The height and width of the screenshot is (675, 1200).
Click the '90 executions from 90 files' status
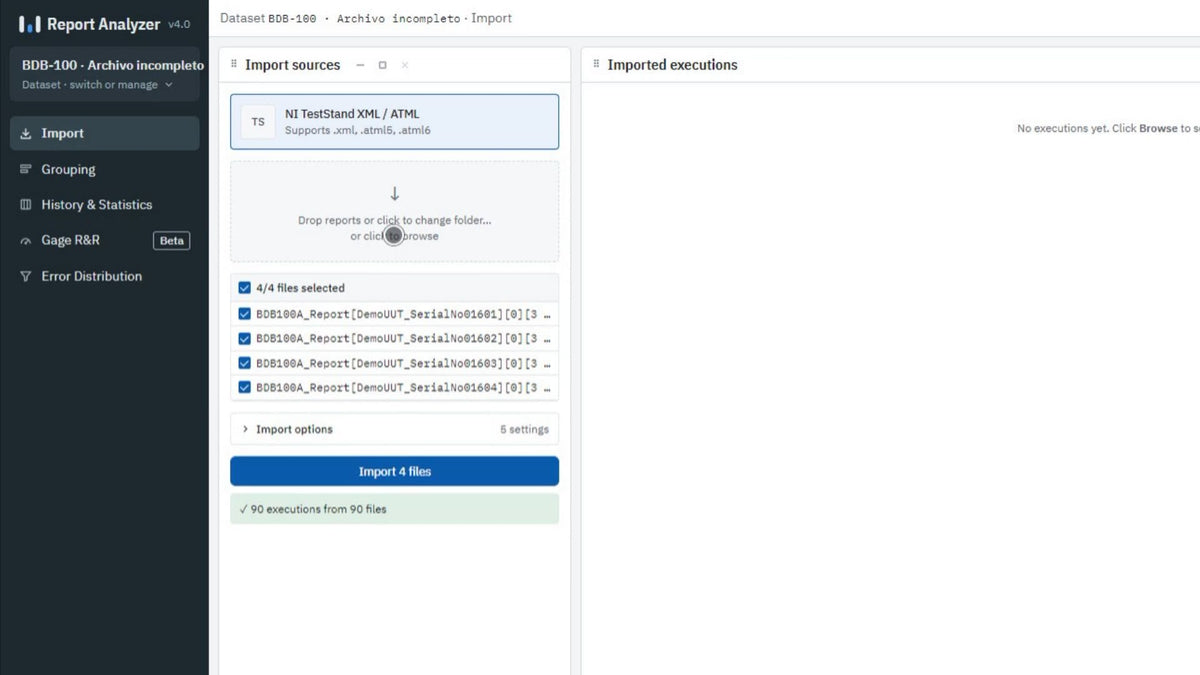[395, 509]
